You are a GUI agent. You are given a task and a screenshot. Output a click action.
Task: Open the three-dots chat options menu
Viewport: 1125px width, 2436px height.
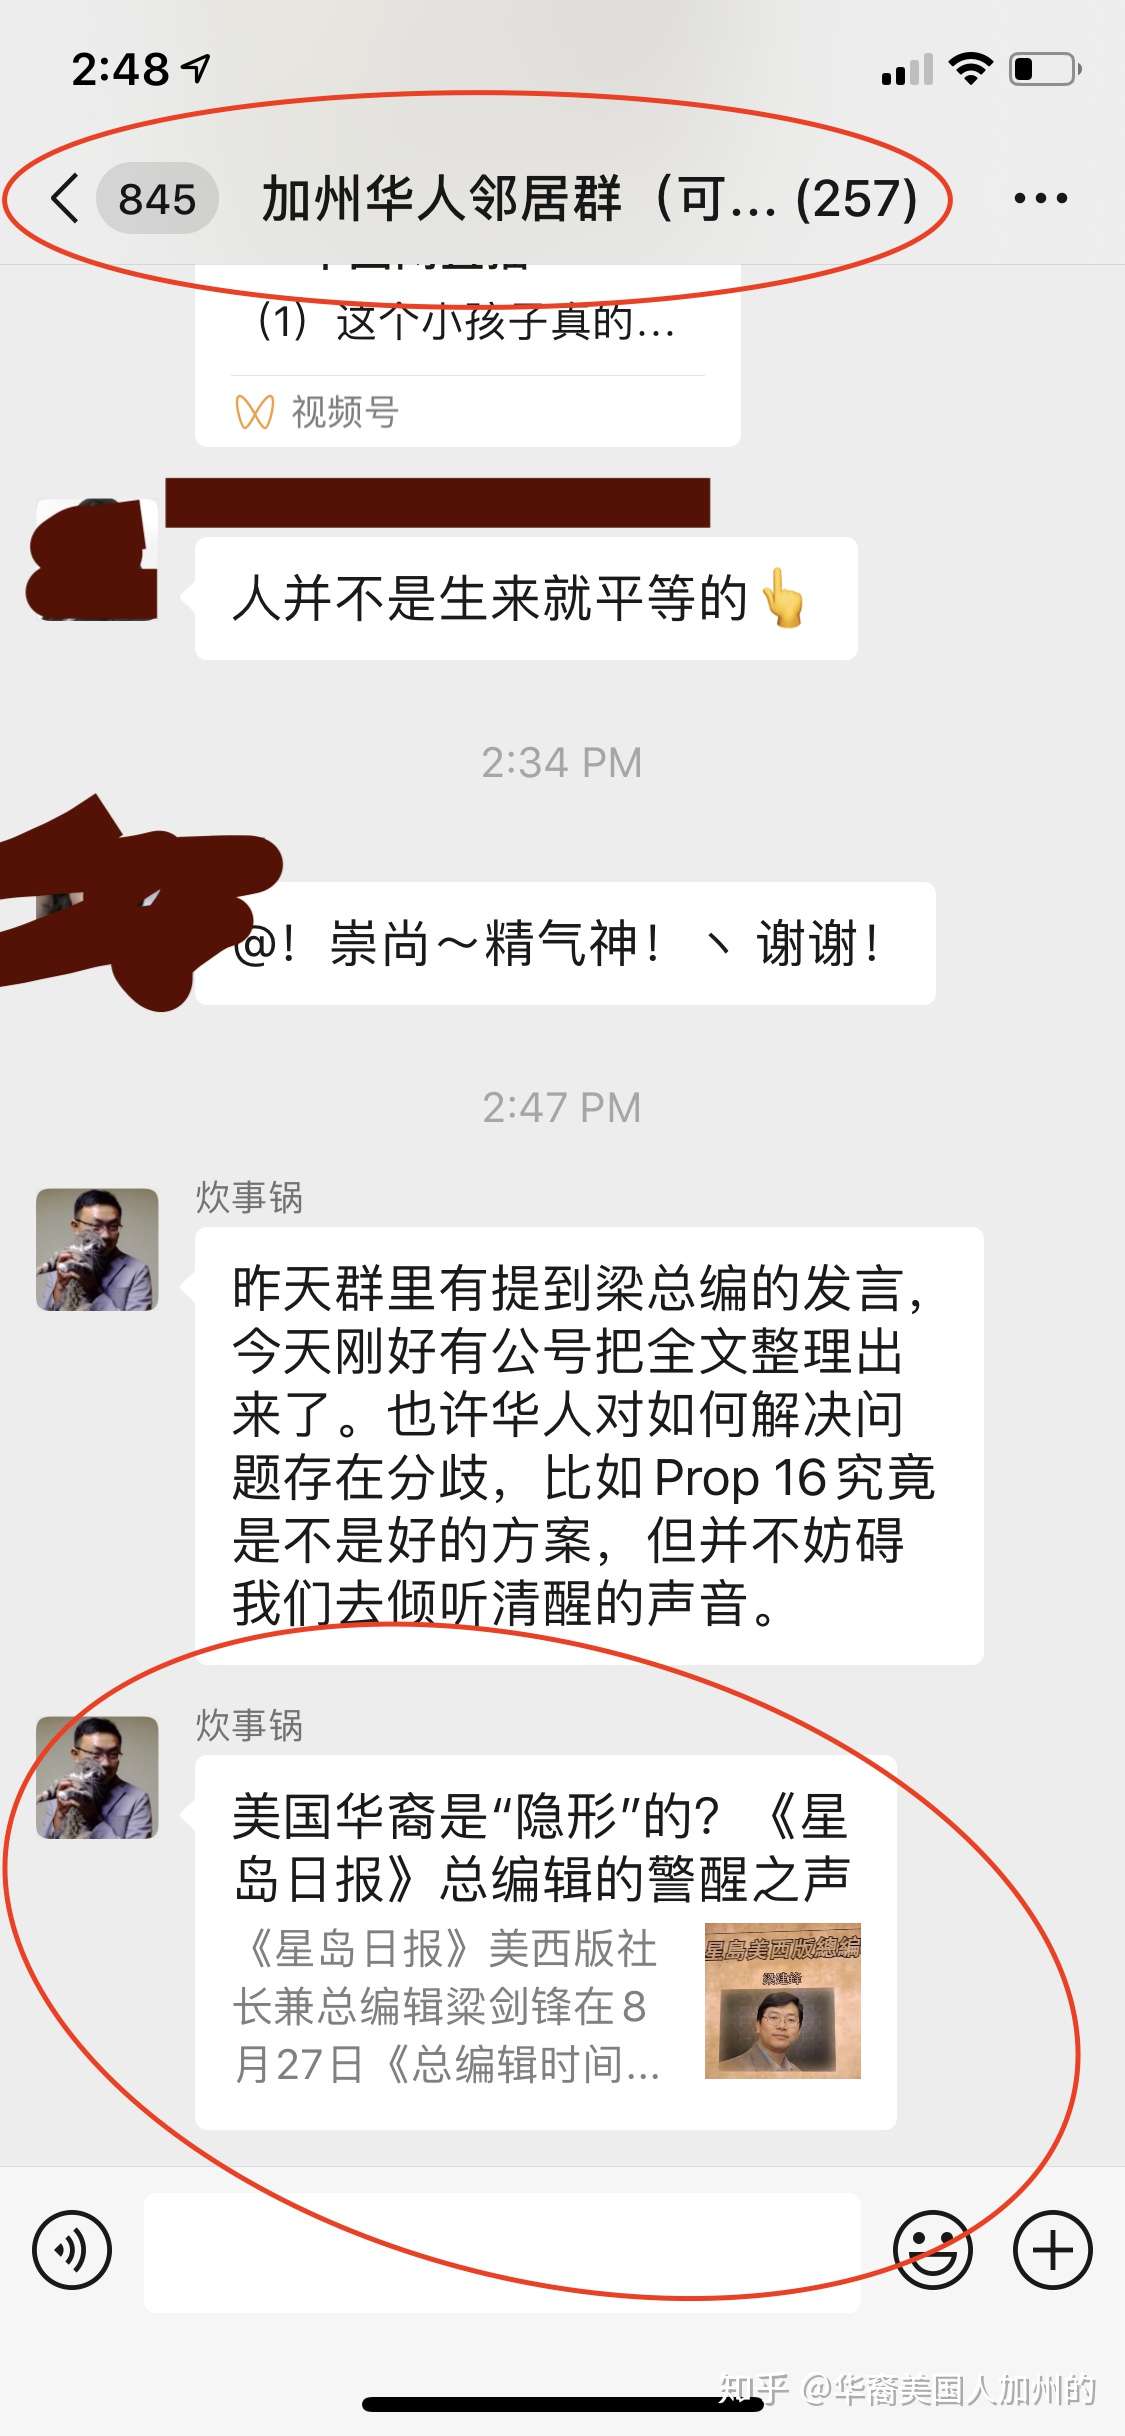pos(1040,198)
